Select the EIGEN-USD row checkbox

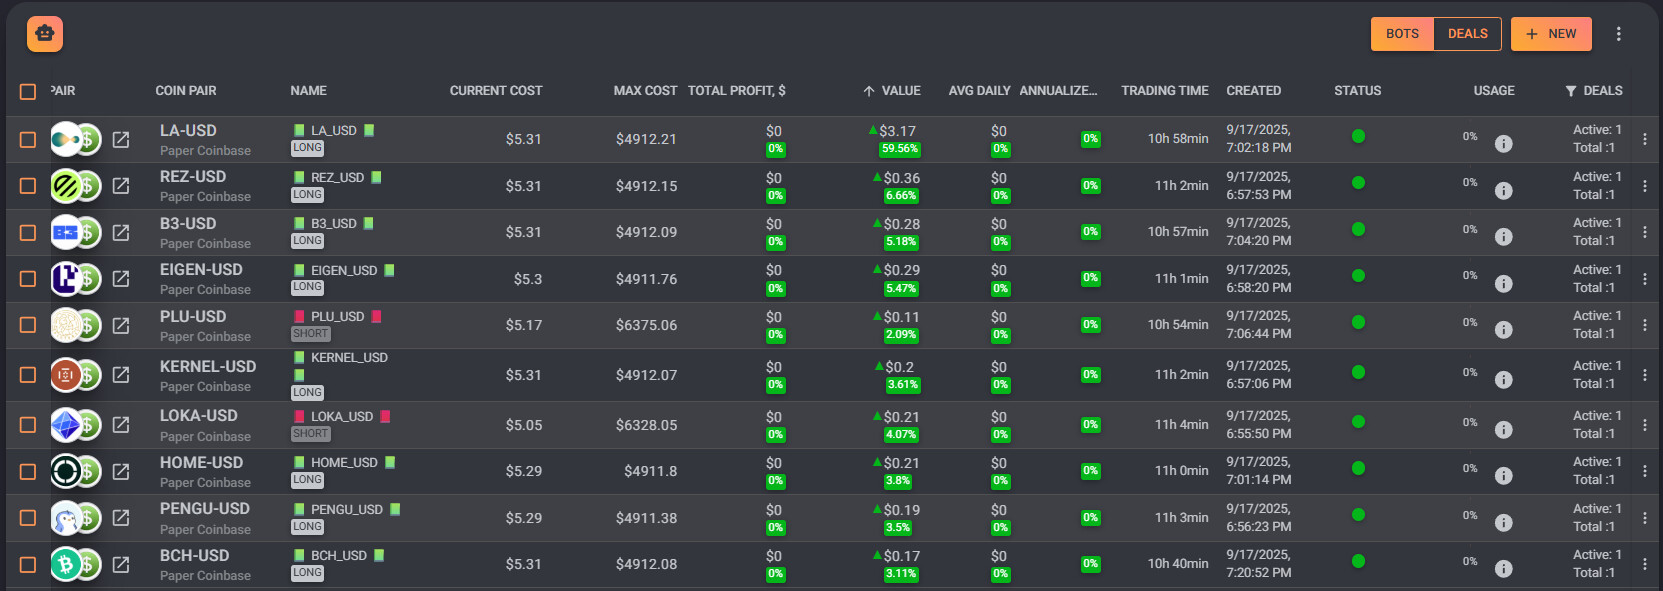coord(28,279)
